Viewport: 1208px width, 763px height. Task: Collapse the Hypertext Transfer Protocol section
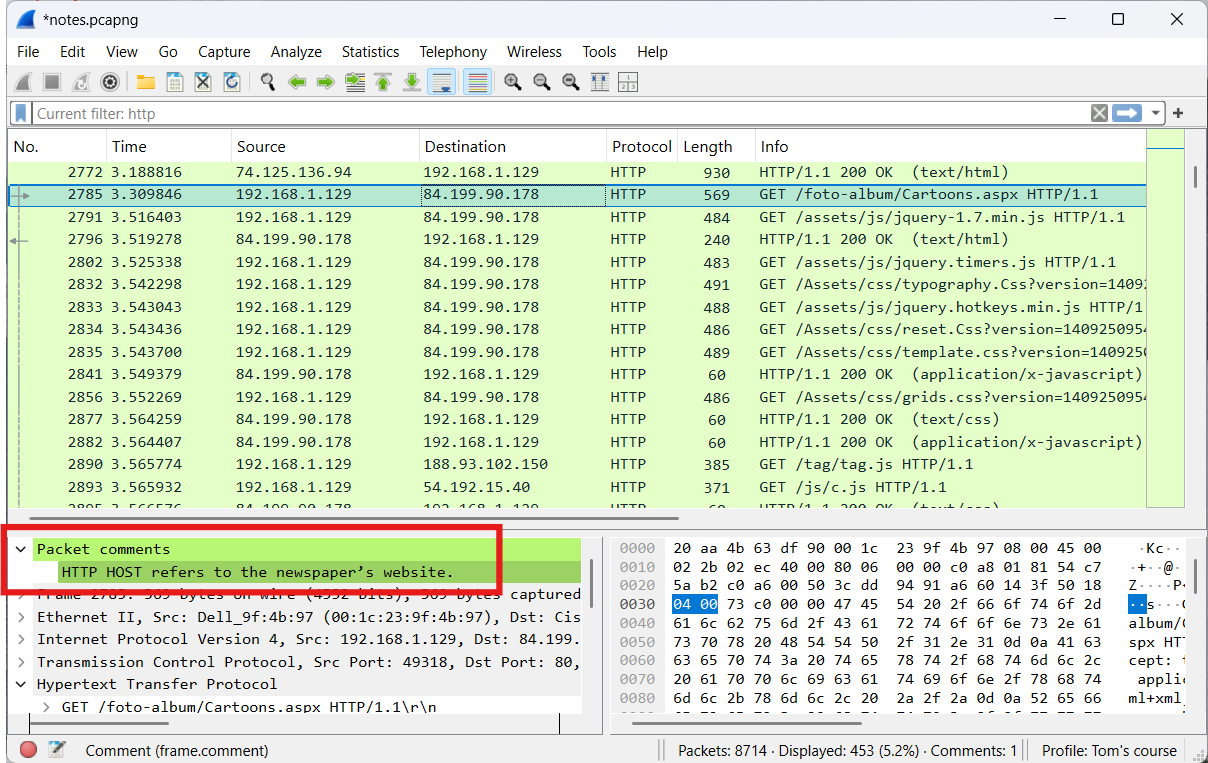(x=21, y=684)
